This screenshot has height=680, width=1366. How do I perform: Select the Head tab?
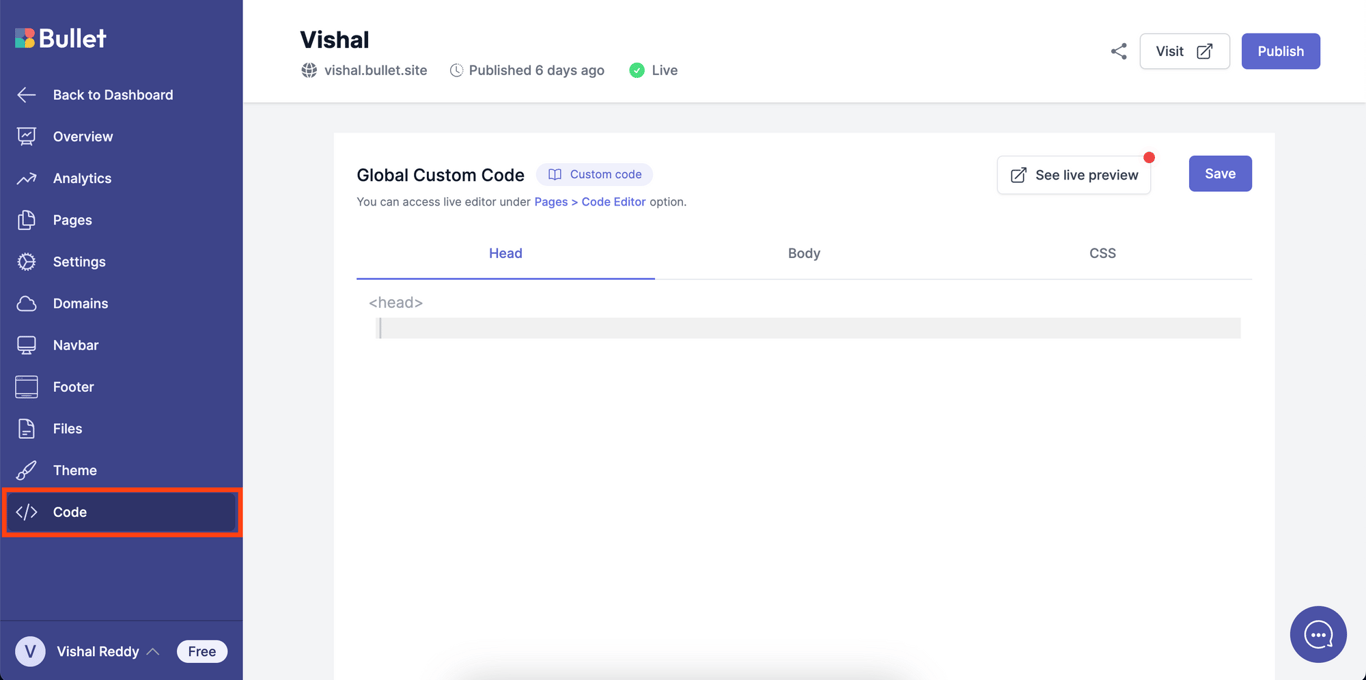505,253
